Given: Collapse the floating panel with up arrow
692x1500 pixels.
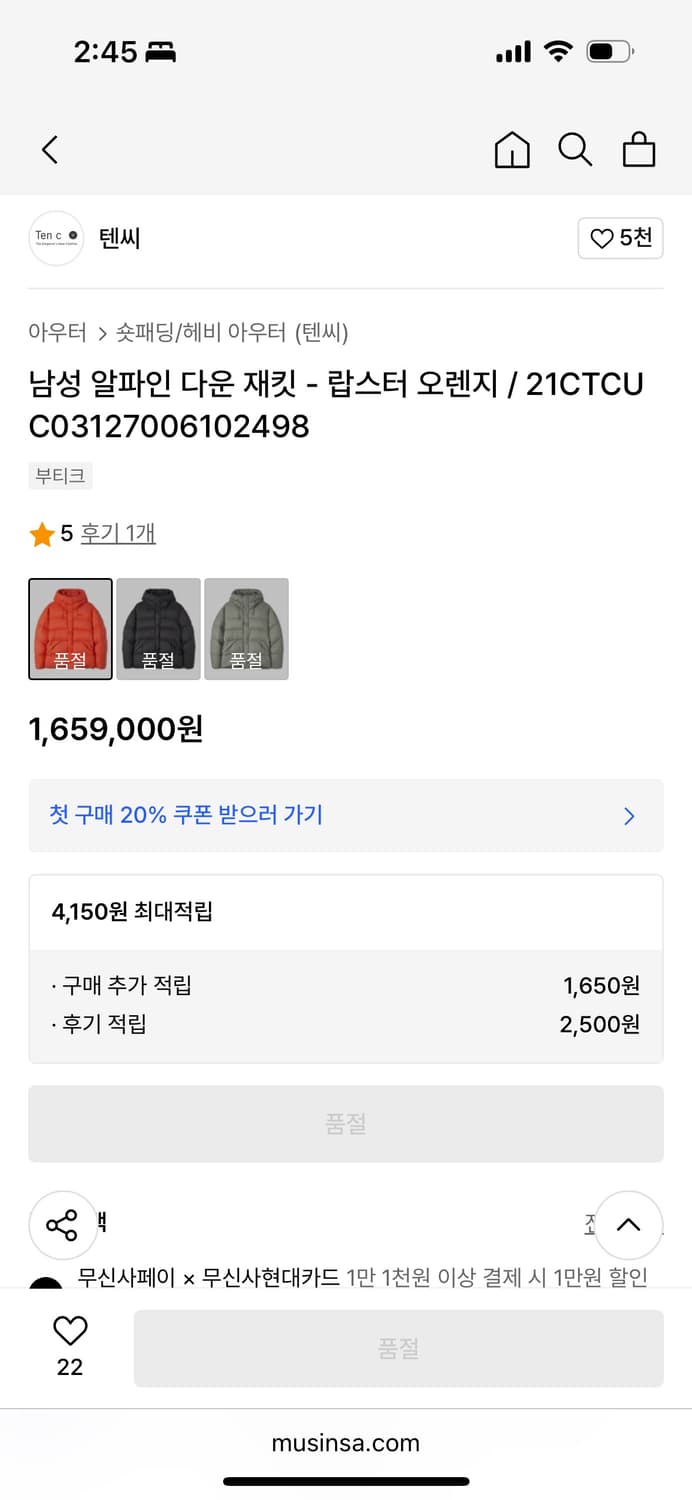Looking at the screenshot, I should pyautogui.click(x=629, y=1225).
